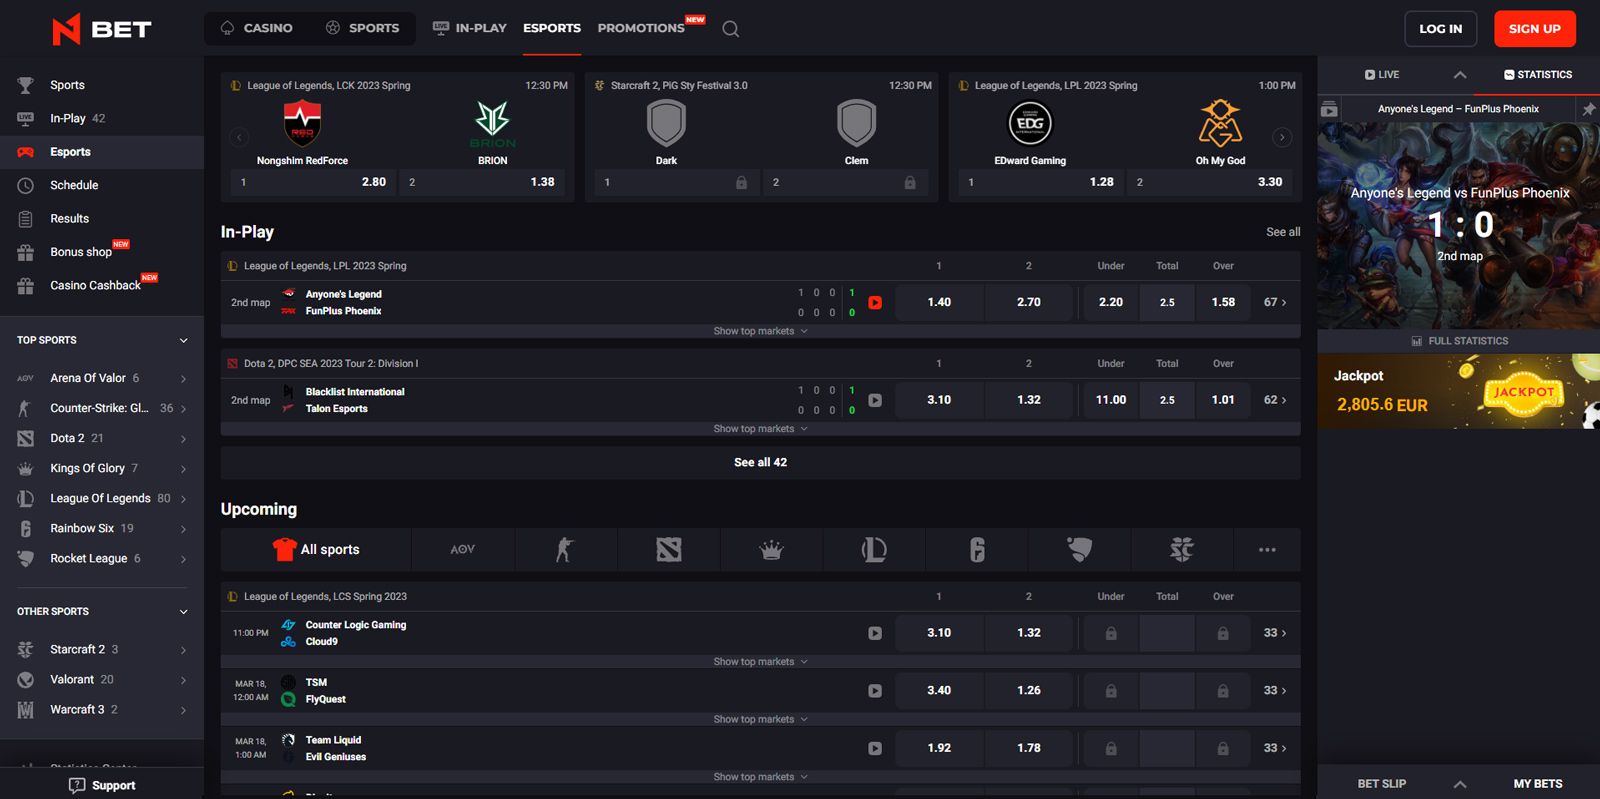Open the In-Play top menu
This screenshot has width=1600, height=799.
click(x=470, y=28)
